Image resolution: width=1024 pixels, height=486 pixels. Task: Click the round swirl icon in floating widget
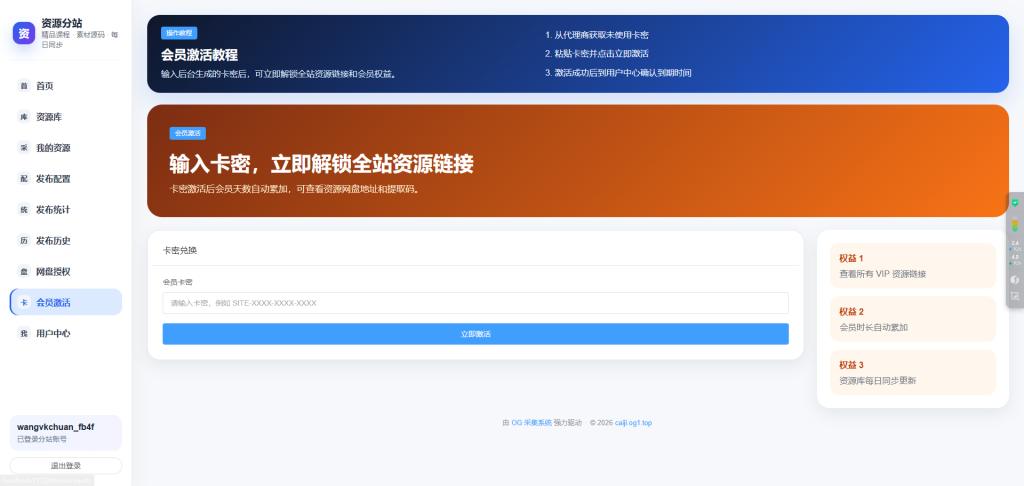pos(1015,280)
